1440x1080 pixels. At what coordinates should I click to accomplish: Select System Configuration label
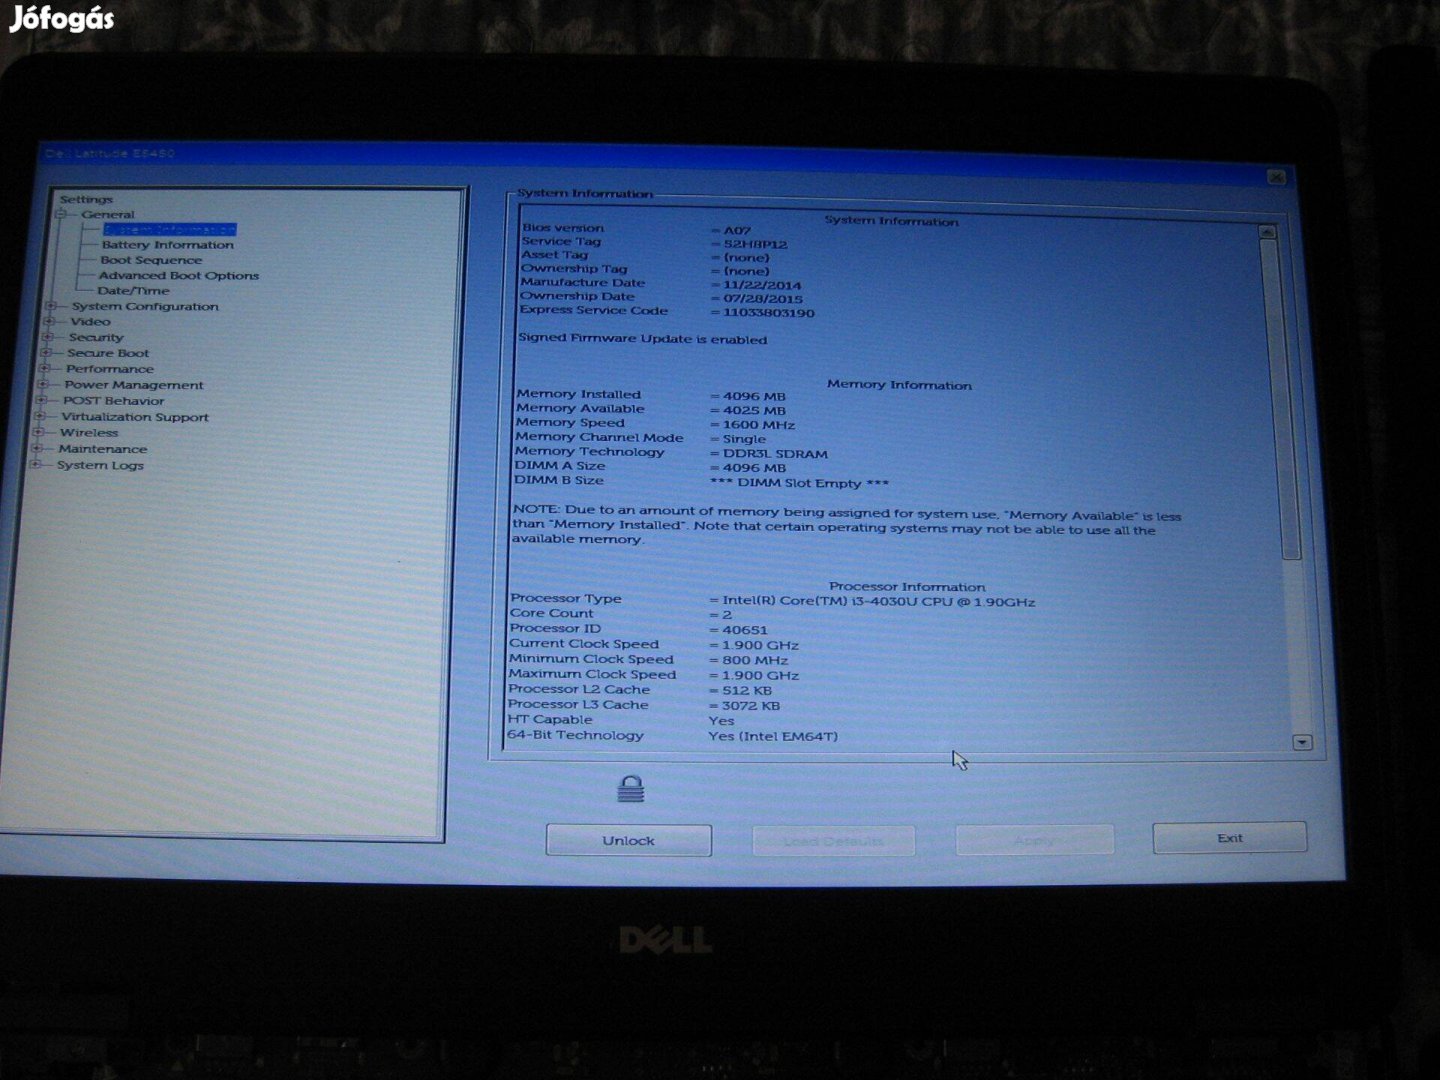pyautogui.click(x=145, y=306)
